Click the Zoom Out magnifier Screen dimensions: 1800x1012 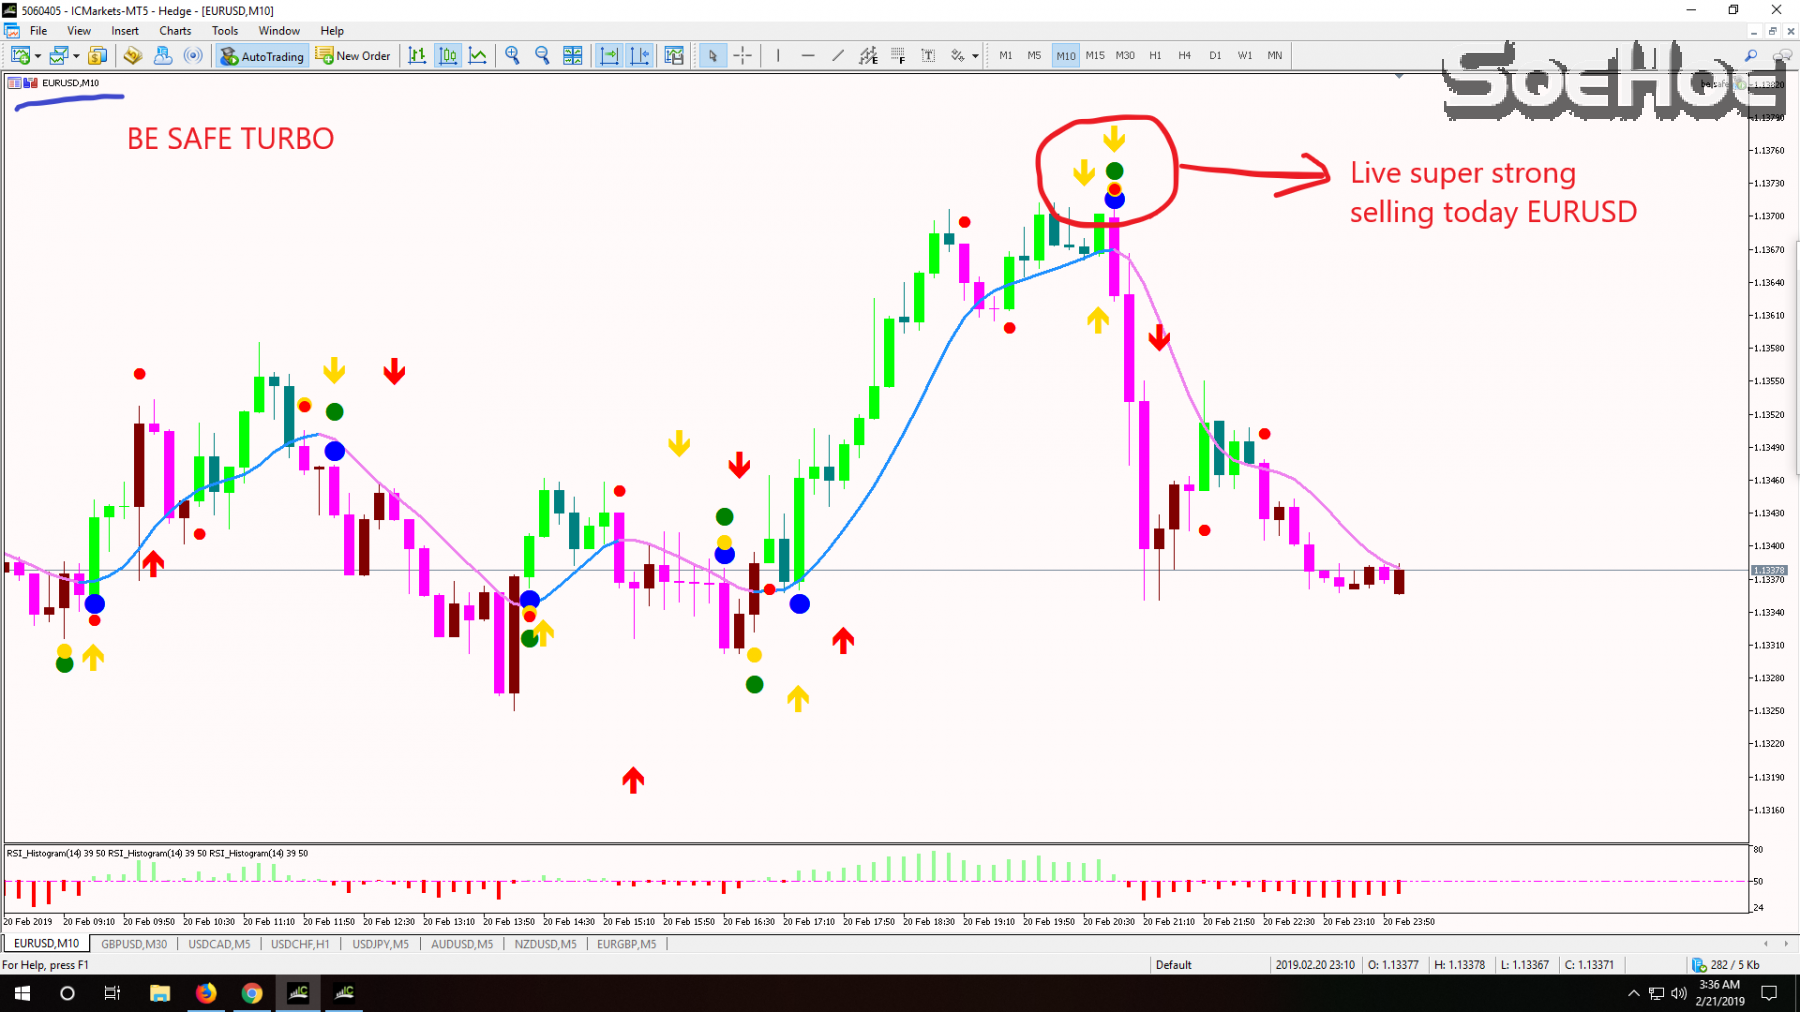click(542, 56)
